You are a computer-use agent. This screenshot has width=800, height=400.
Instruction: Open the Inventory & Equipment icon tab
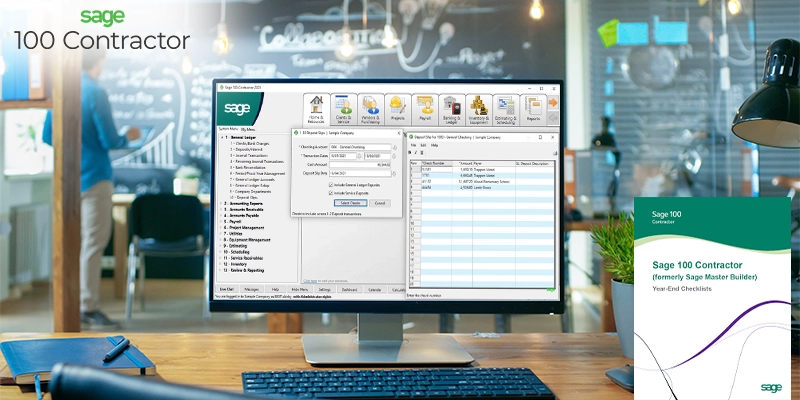(479, 105)
